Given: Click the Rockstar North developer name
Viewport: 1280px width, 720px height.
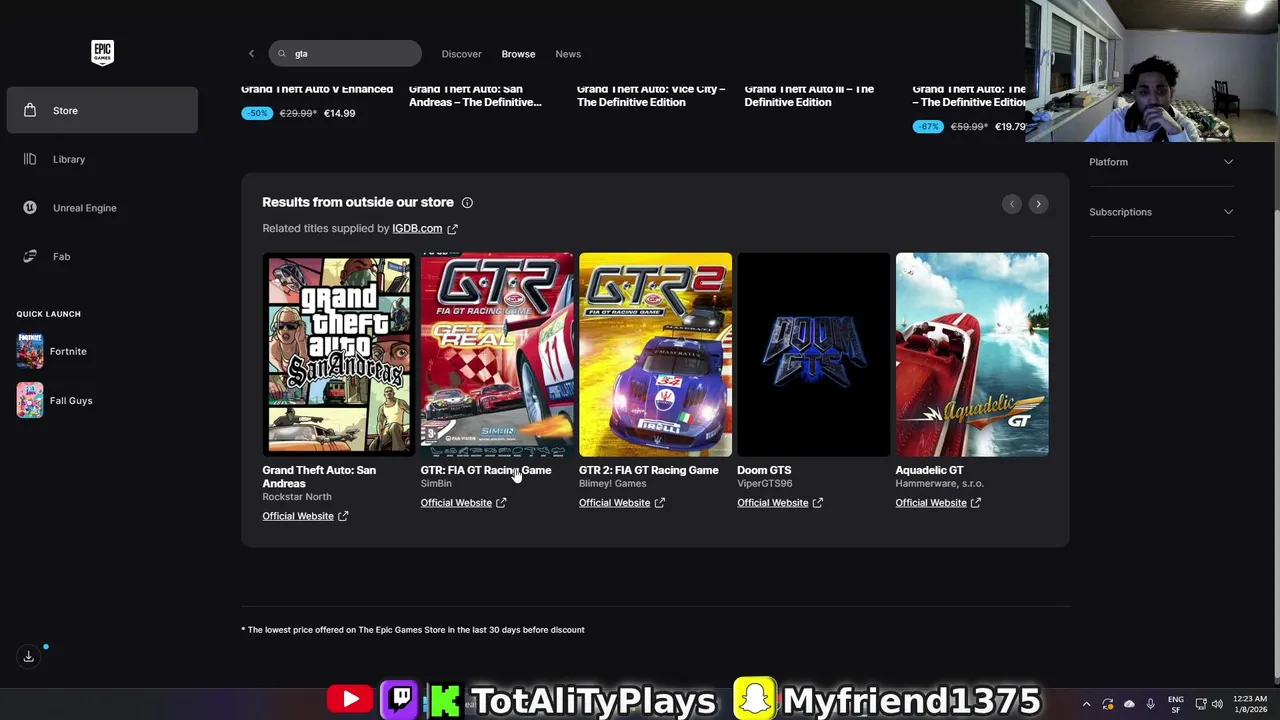Looking at the screenshot, I should pyautogui.click(x=297, y=497).
